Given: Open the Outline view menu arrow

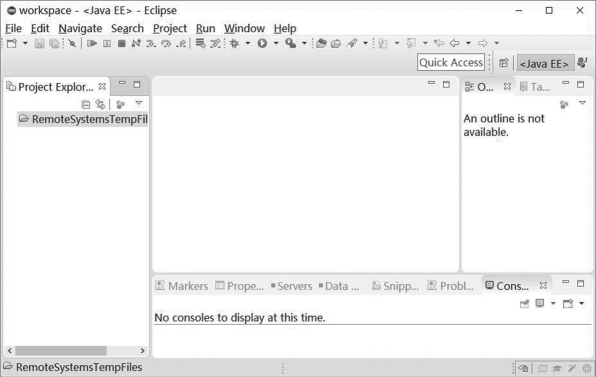Looking at the screenshot, I should tap(582, 103).
